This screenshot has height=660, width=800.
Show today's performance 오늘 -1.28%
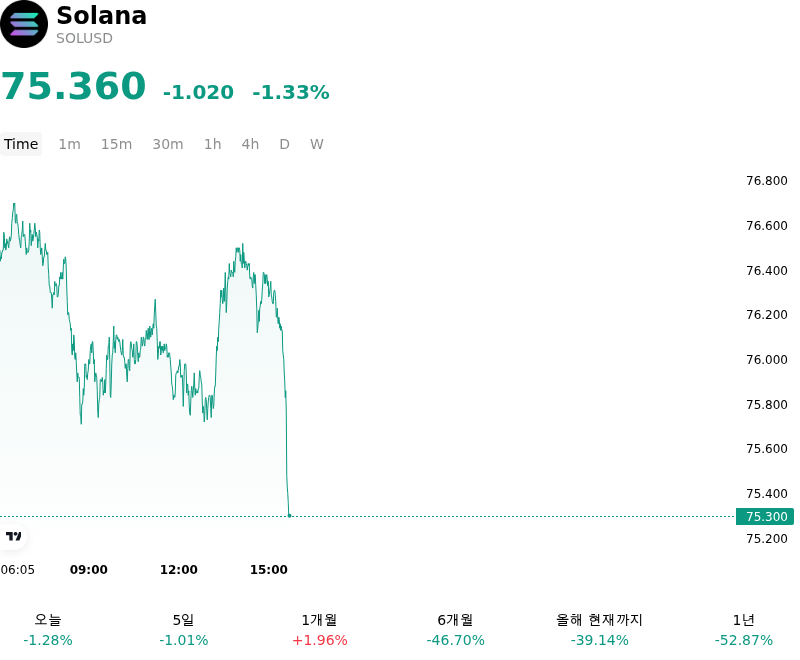click(48, 630)
